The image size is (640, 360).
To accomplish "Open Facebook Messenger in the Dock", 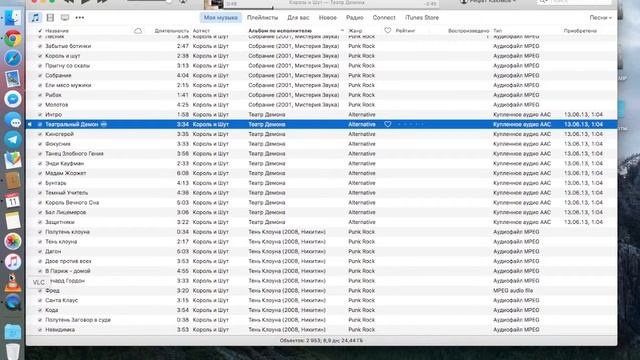I will click(x=13, y=99).
